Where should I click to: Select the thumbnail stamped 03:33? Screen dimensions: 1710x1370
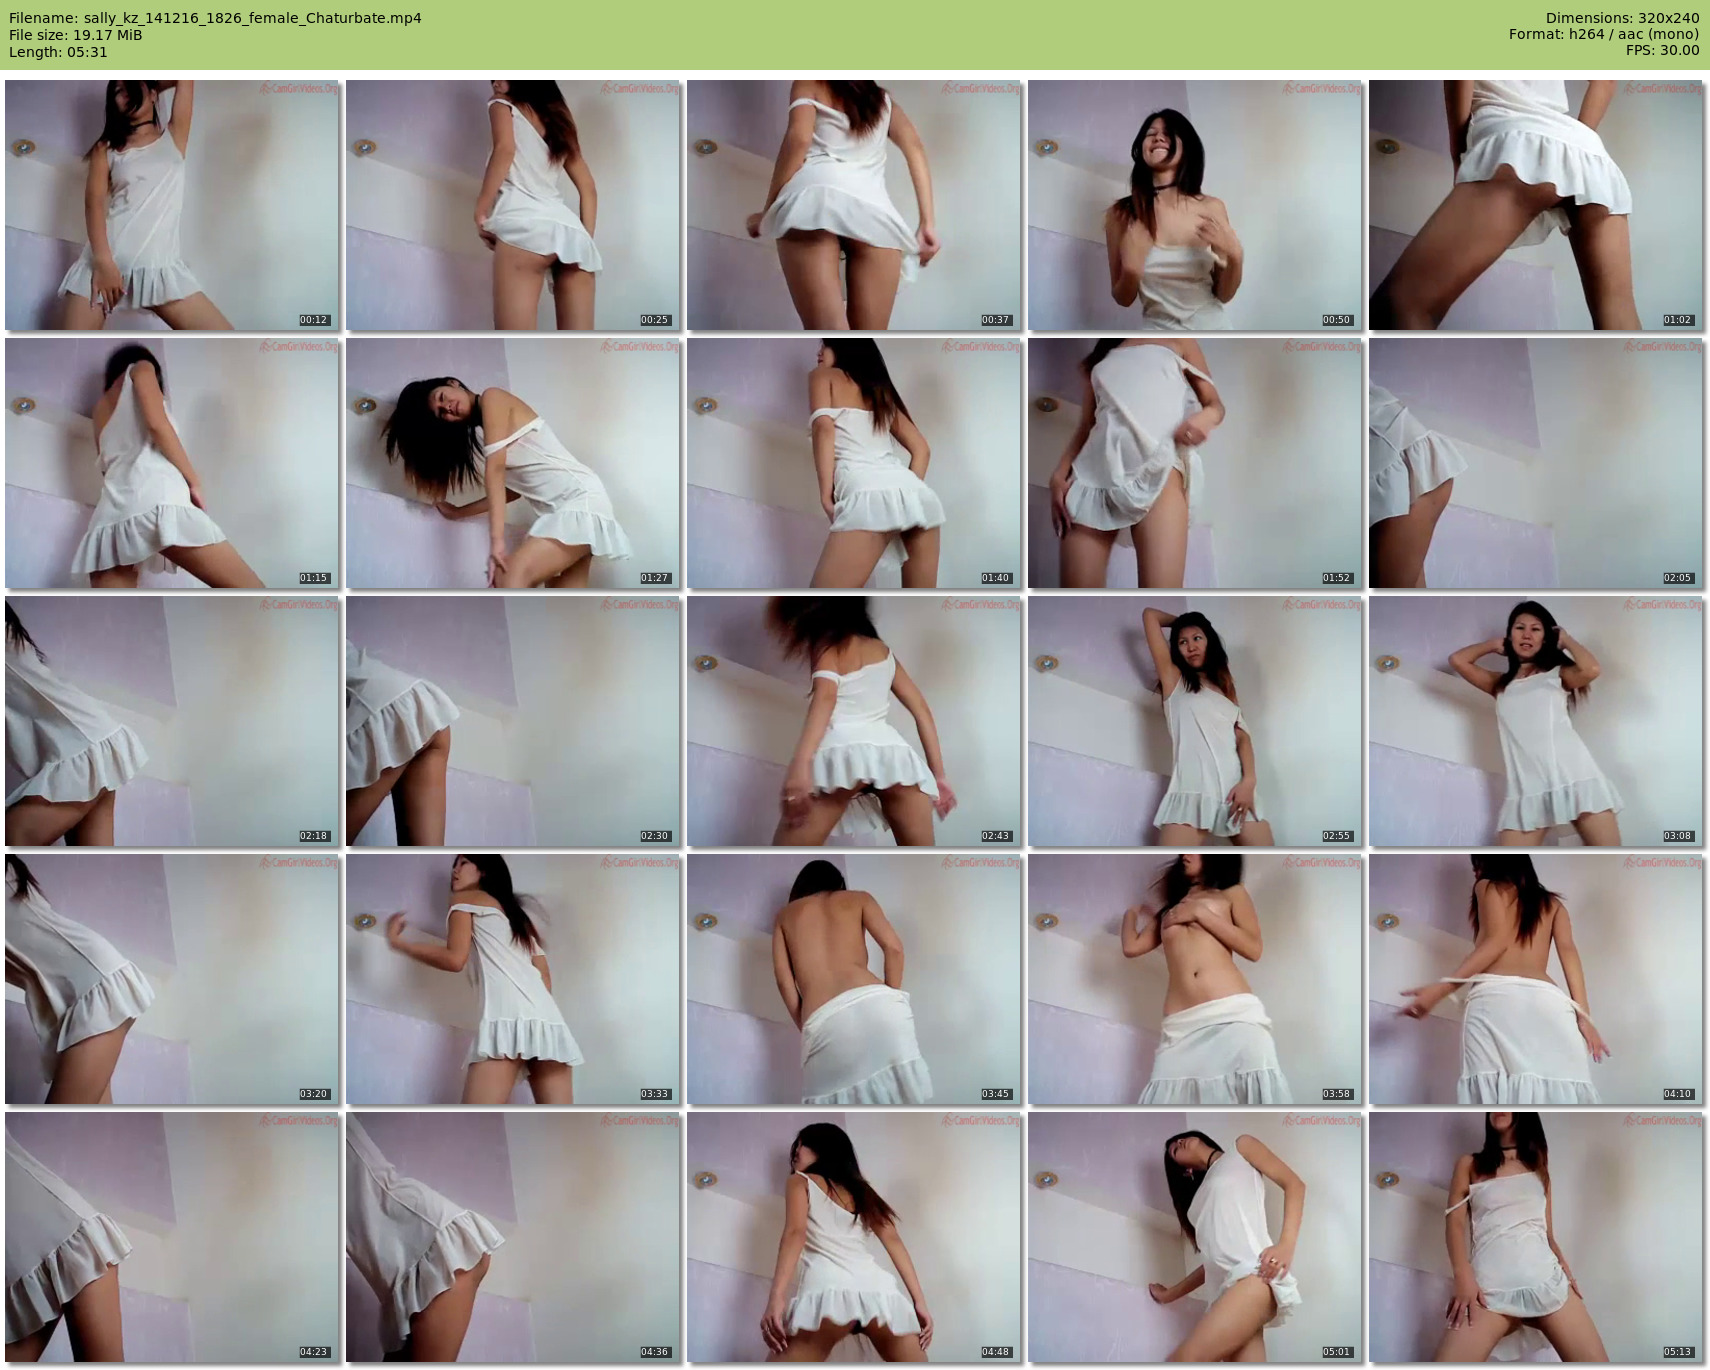coord(513,979)
